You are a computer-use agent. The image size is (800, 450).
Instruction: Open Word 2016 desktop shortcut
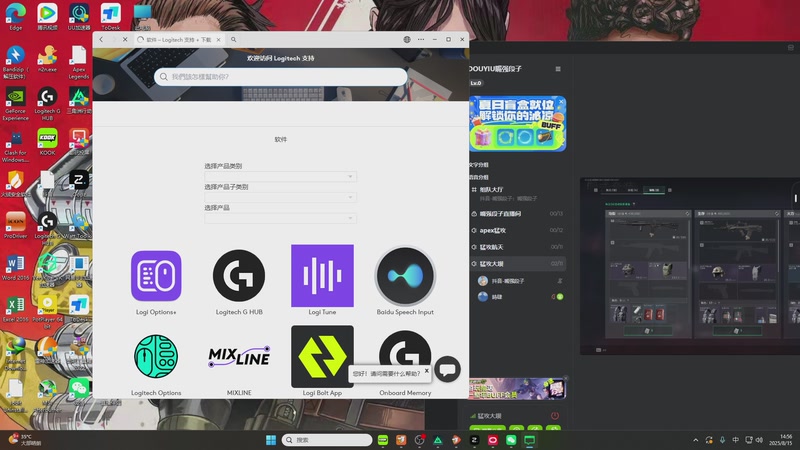click(x=16, y=267)
